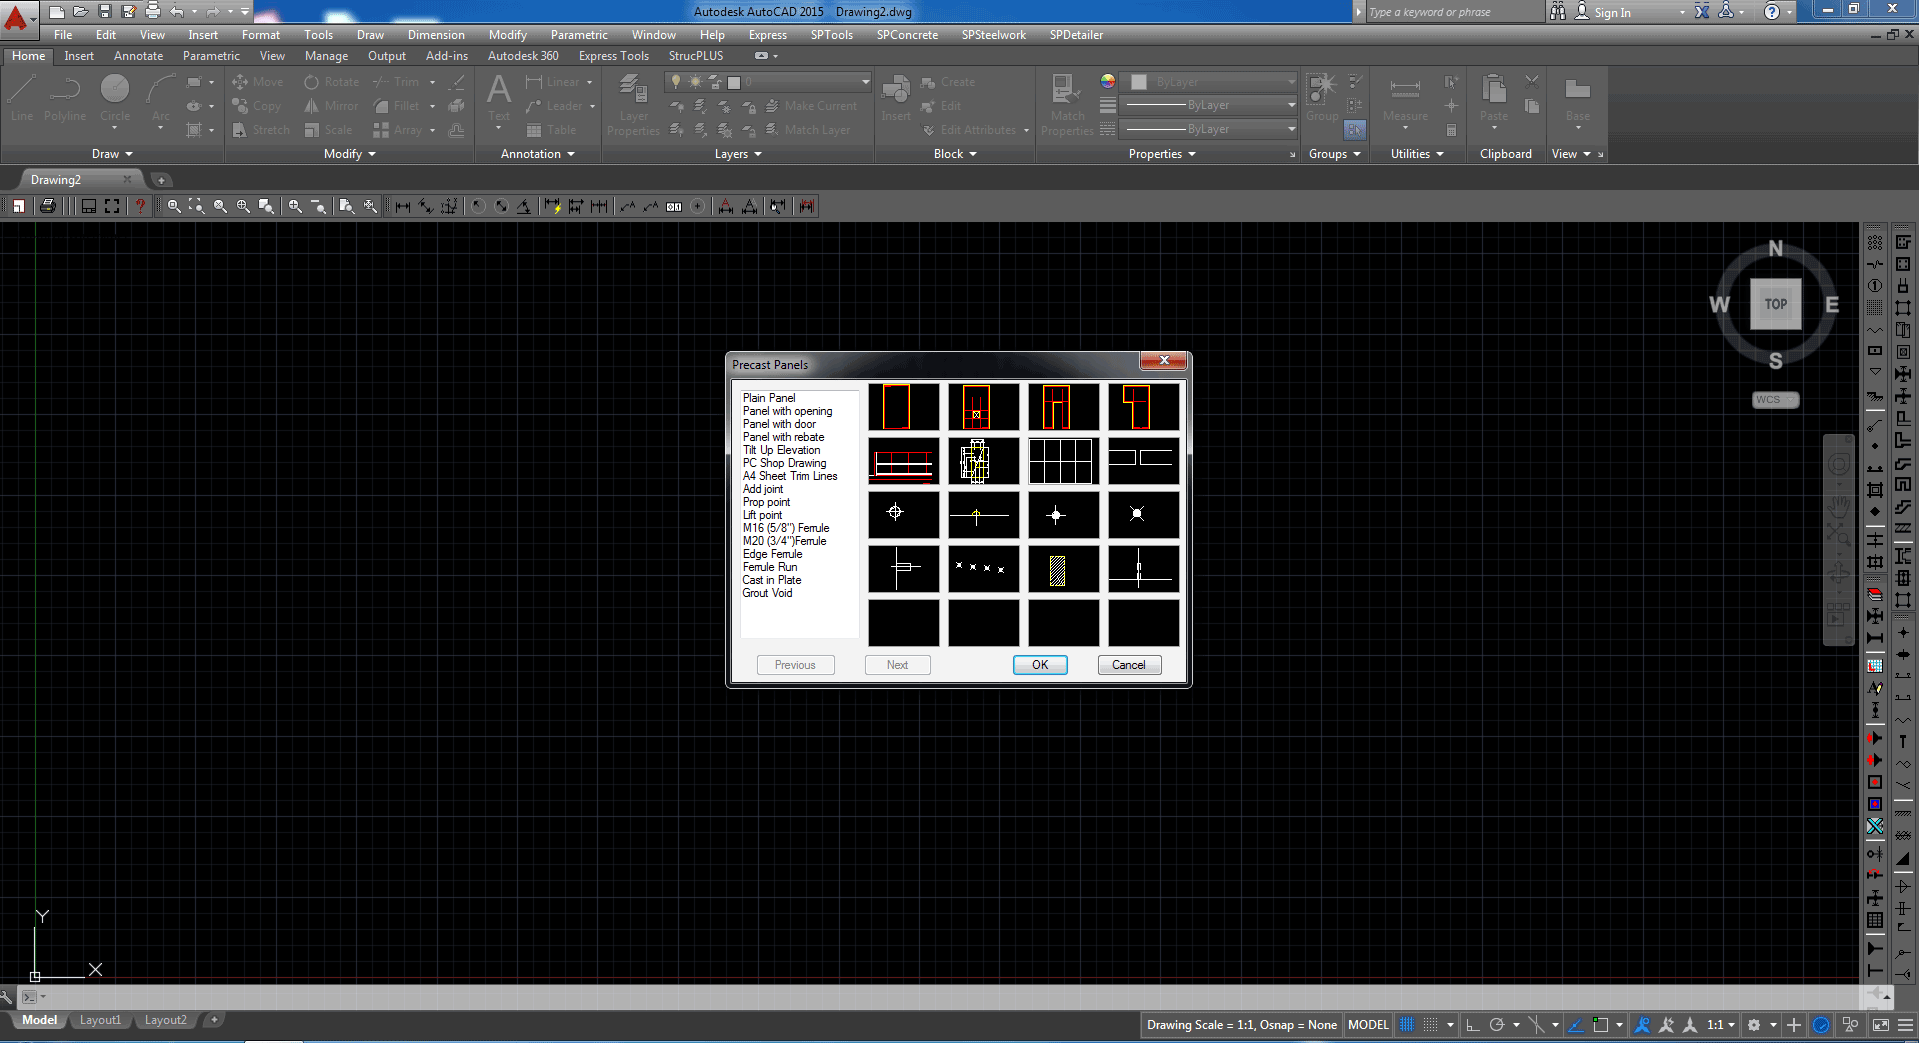This screenshot has height=1043, width=1919.
Task: Open the annotation scale 1:1 dropdown
Action: [1720, 1025]
